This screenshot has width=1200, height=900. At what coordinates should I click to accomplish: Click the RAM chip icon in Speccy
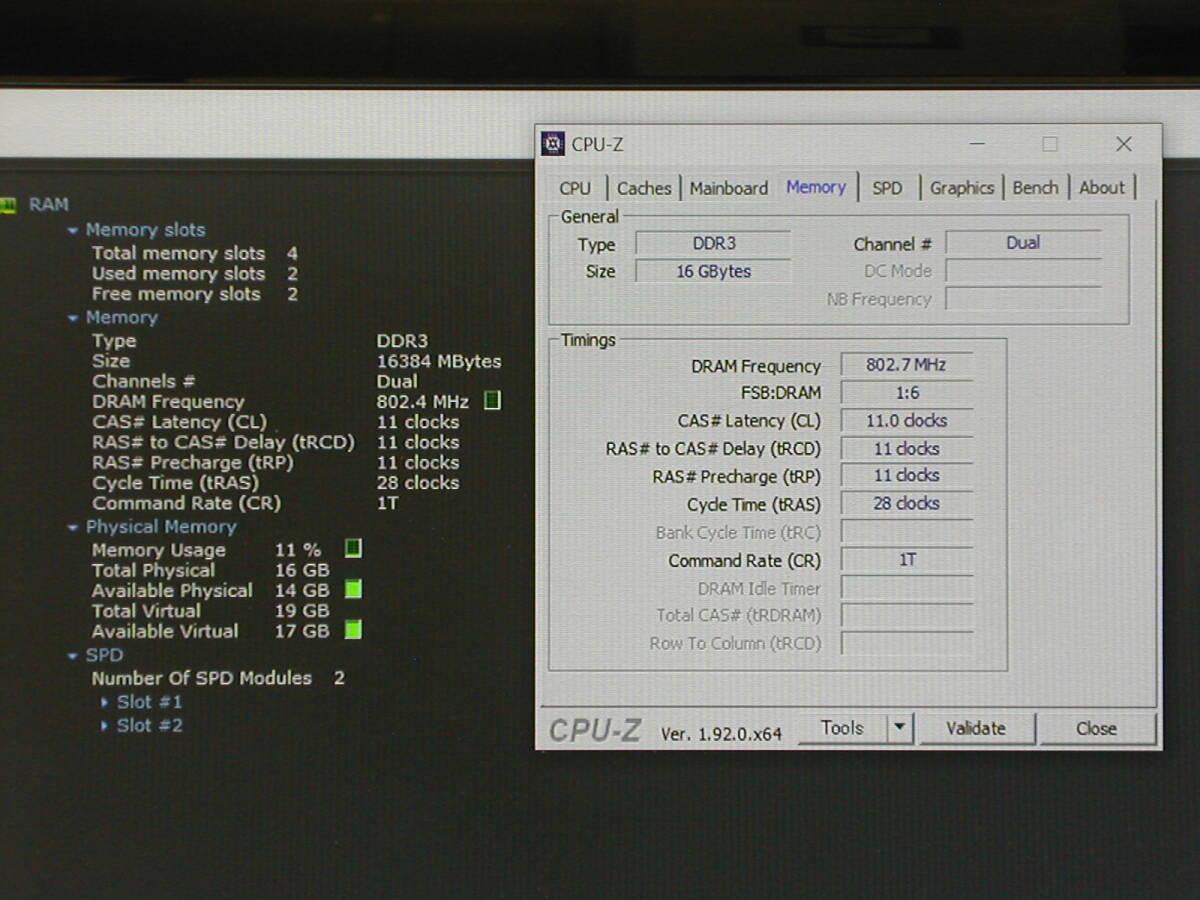pos(8,205)
